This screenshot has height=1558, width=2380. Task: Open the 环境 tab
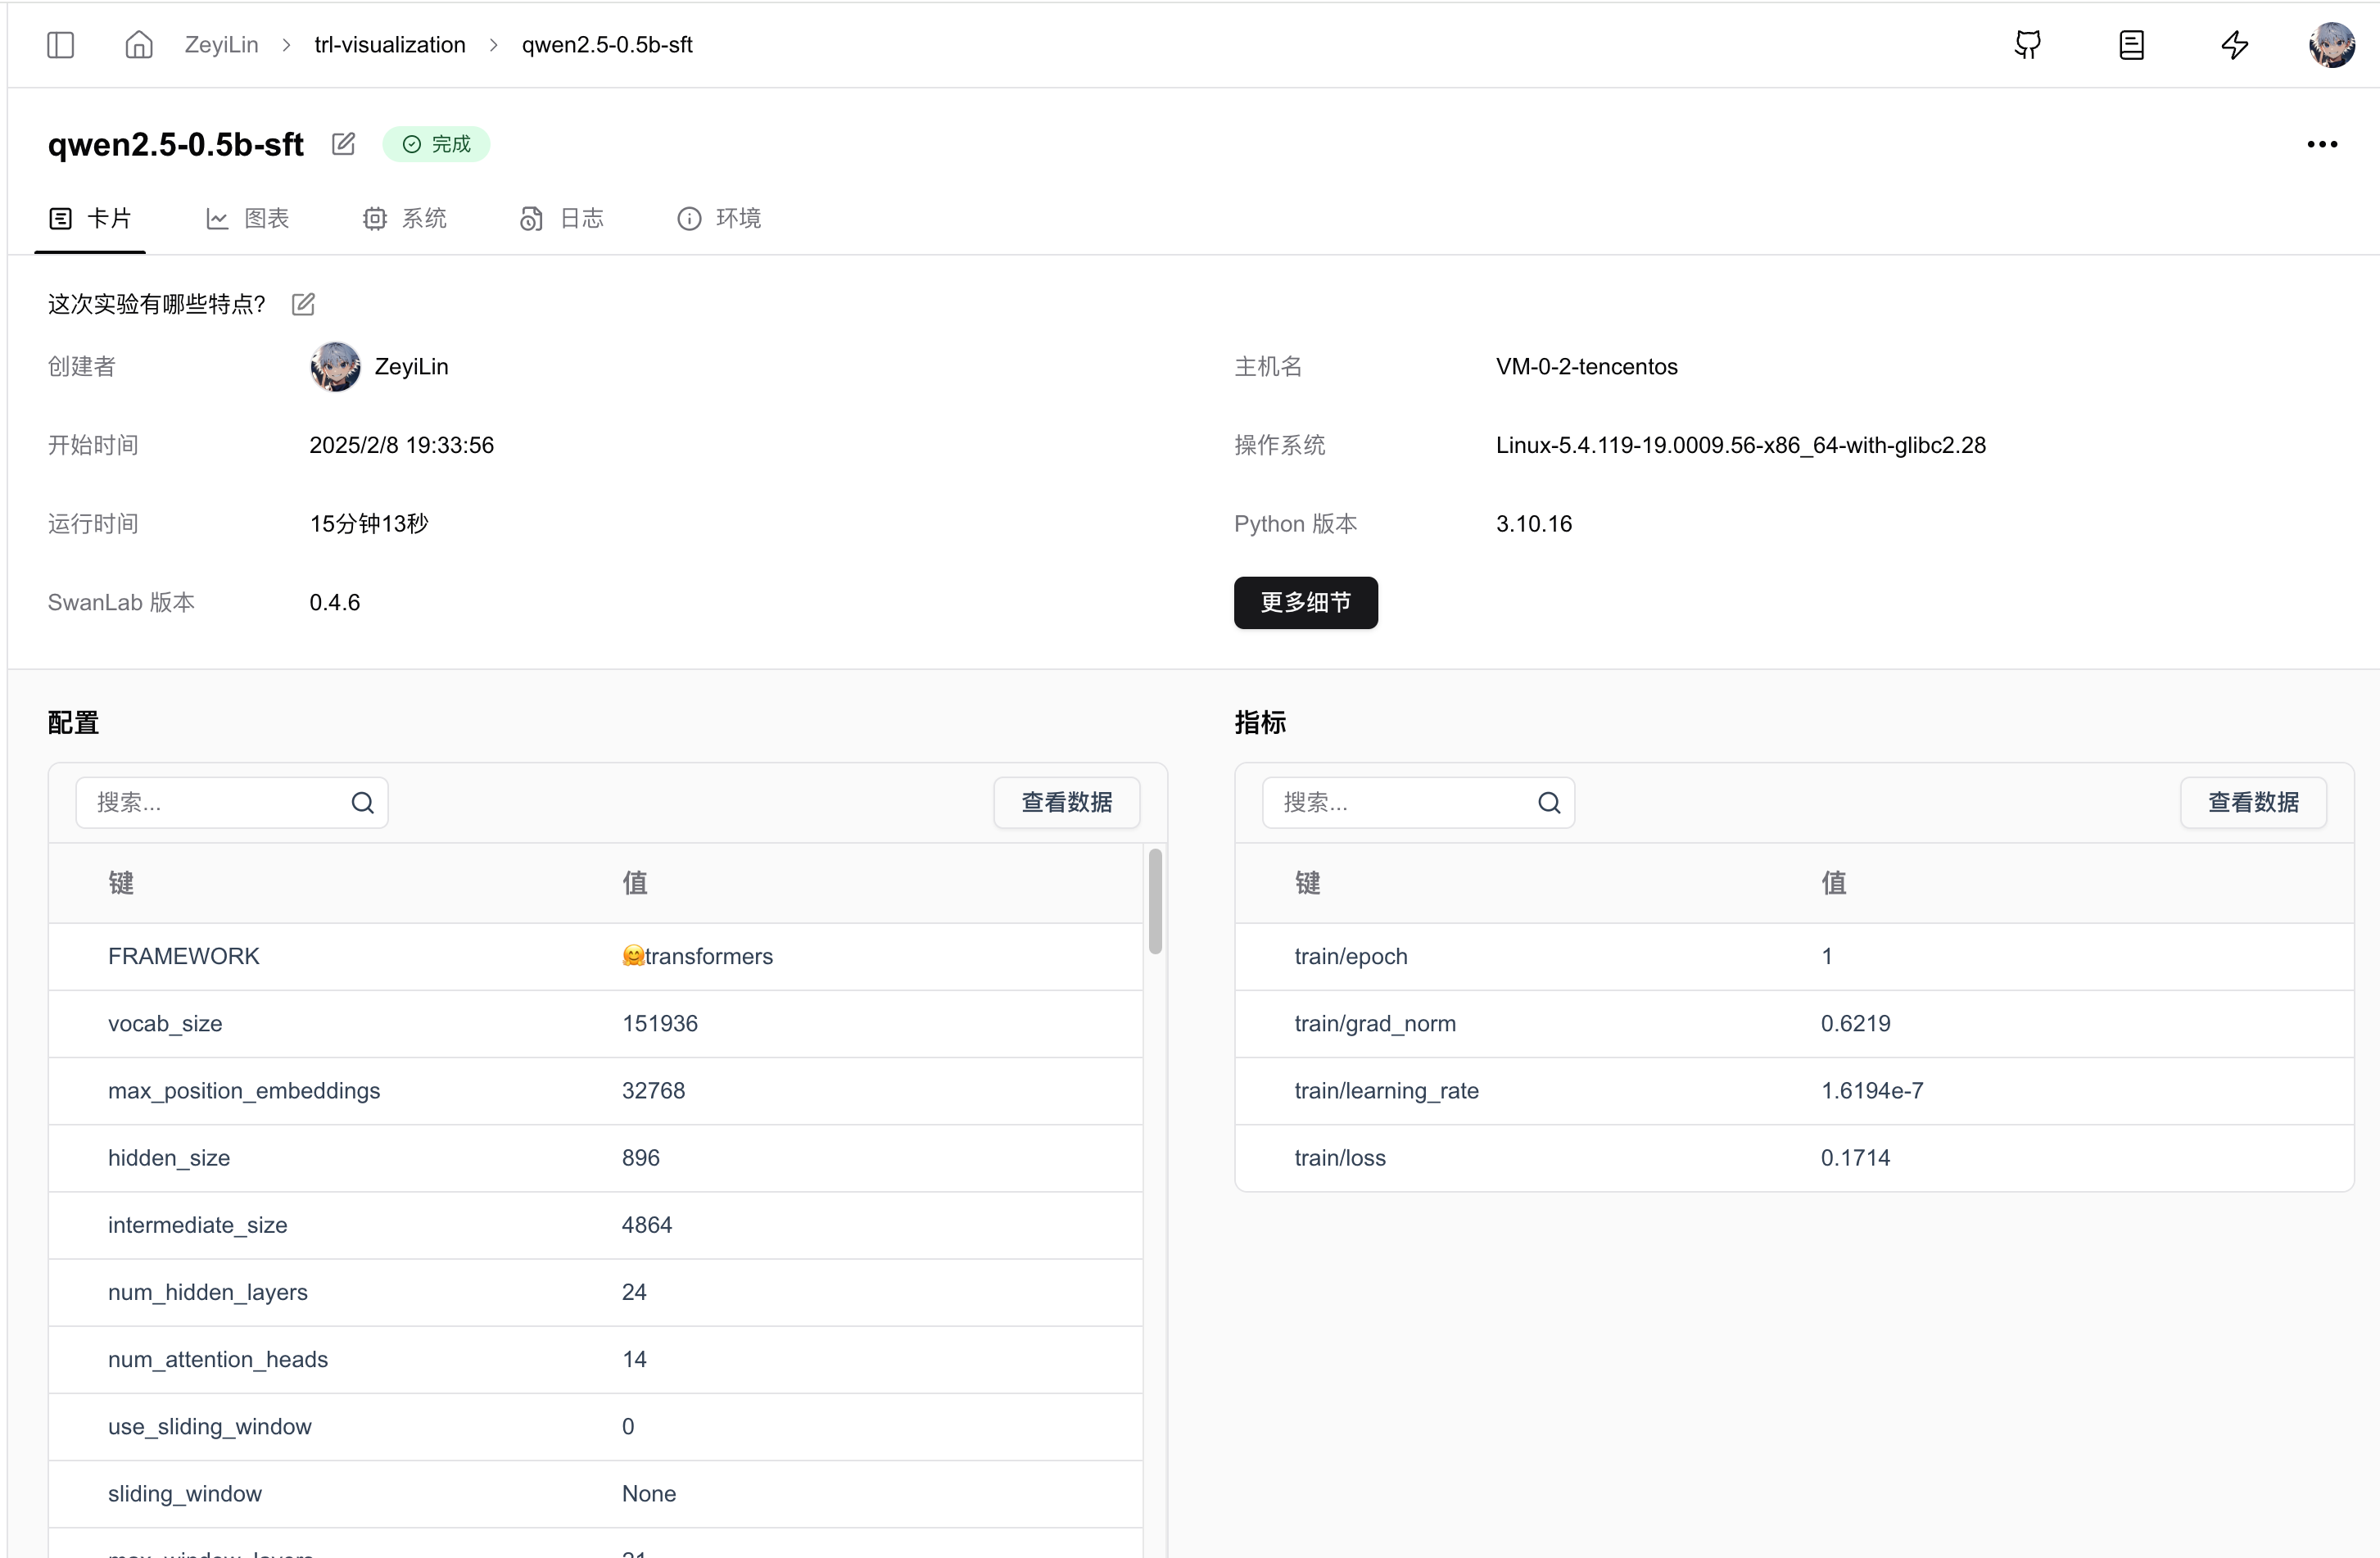click(x=719, y=218)
